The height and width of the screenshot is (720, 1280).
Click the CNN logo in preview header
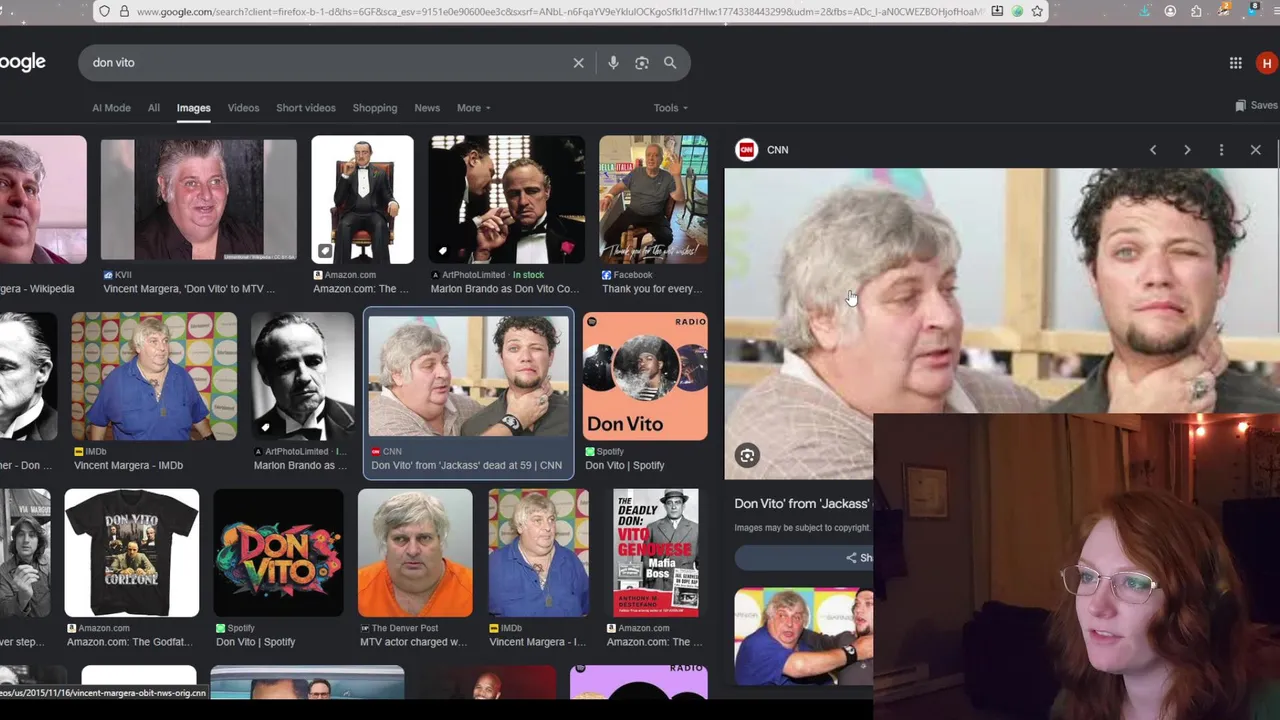746,150
